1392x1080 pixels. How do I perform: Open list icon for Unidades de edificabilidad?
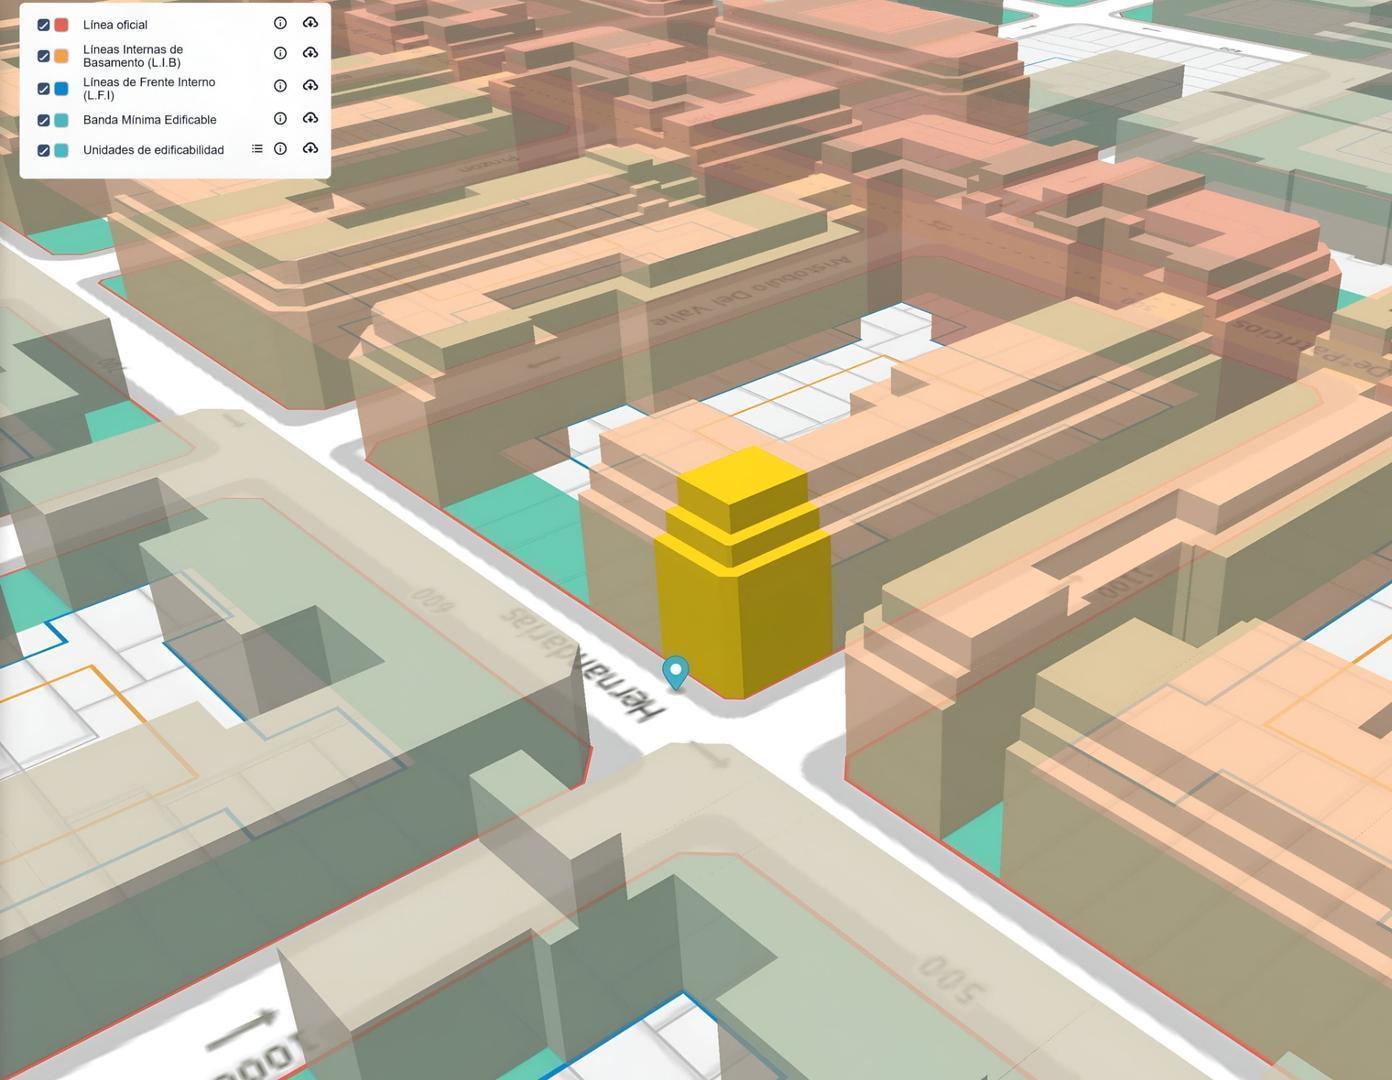(257, 149)
